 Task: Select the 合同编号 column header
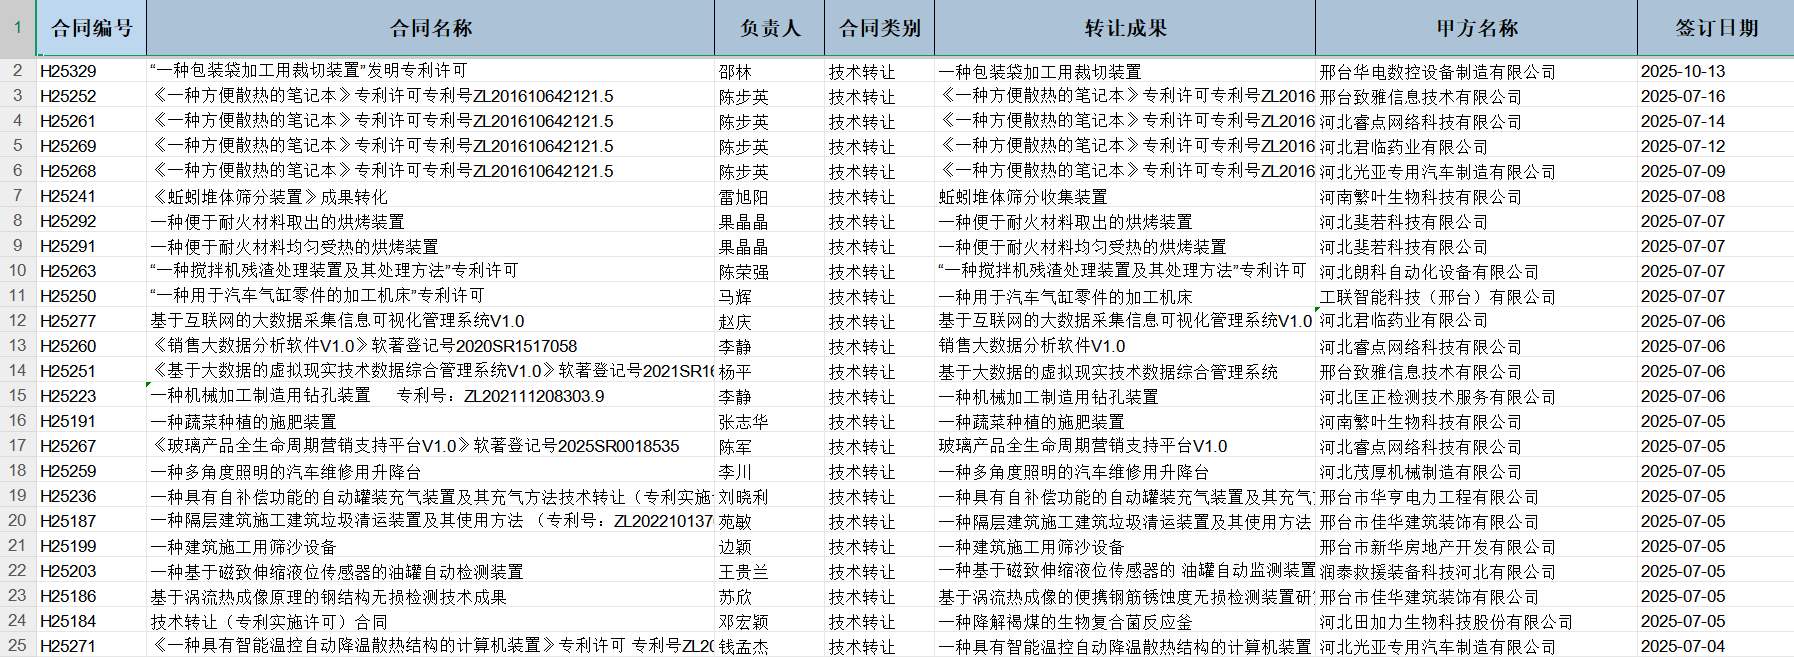(92, 28)
